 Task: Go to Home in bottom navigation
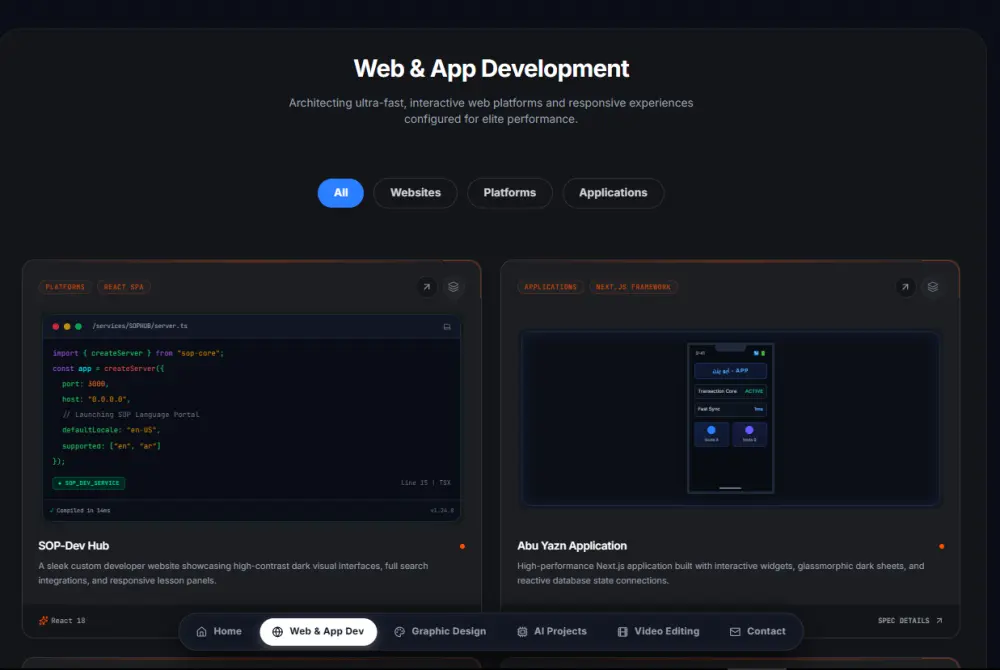point(219,631)
